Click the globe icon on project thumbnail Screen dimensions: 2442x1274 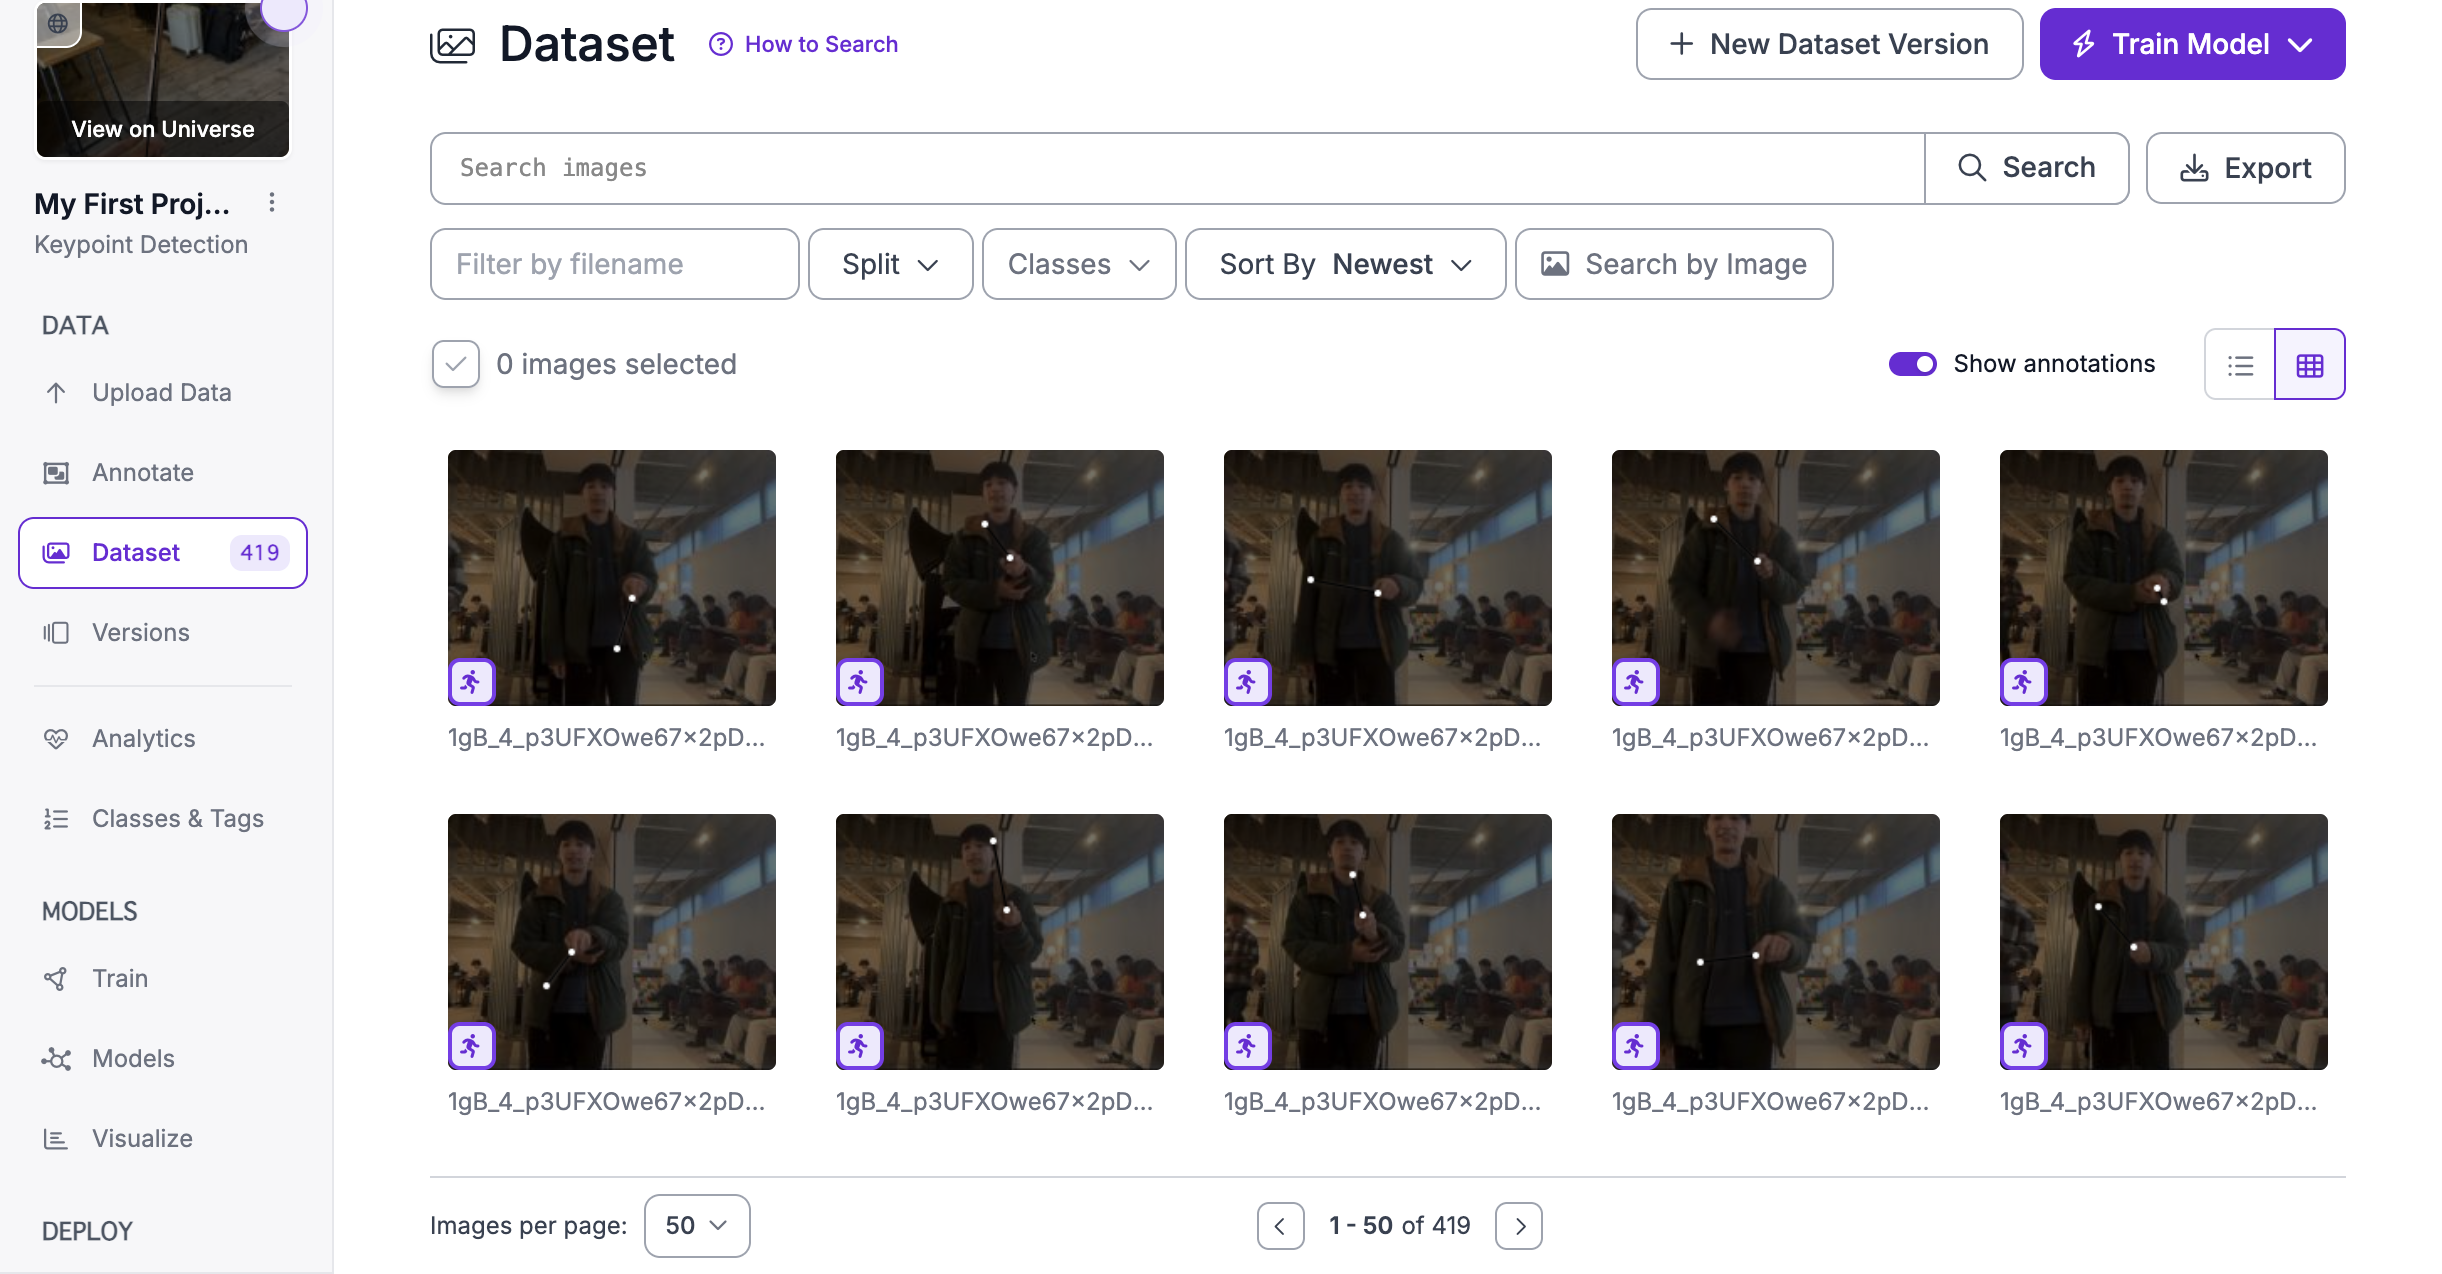click(58, 22)
